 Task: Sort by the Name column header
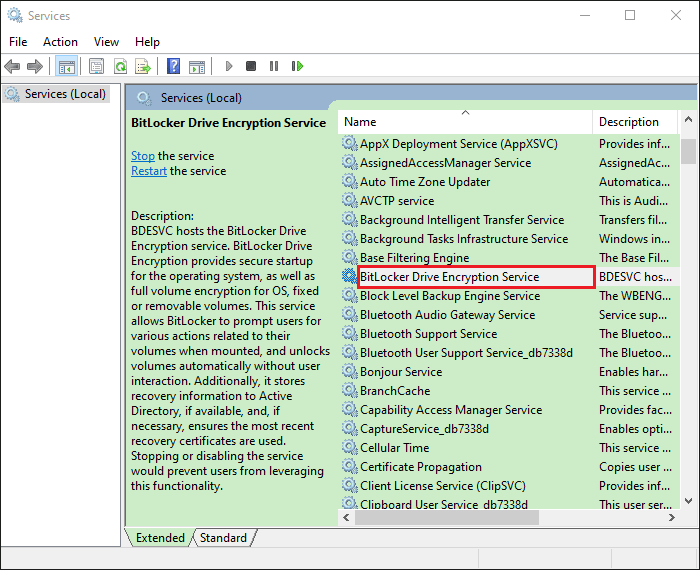tap(465, 122)
